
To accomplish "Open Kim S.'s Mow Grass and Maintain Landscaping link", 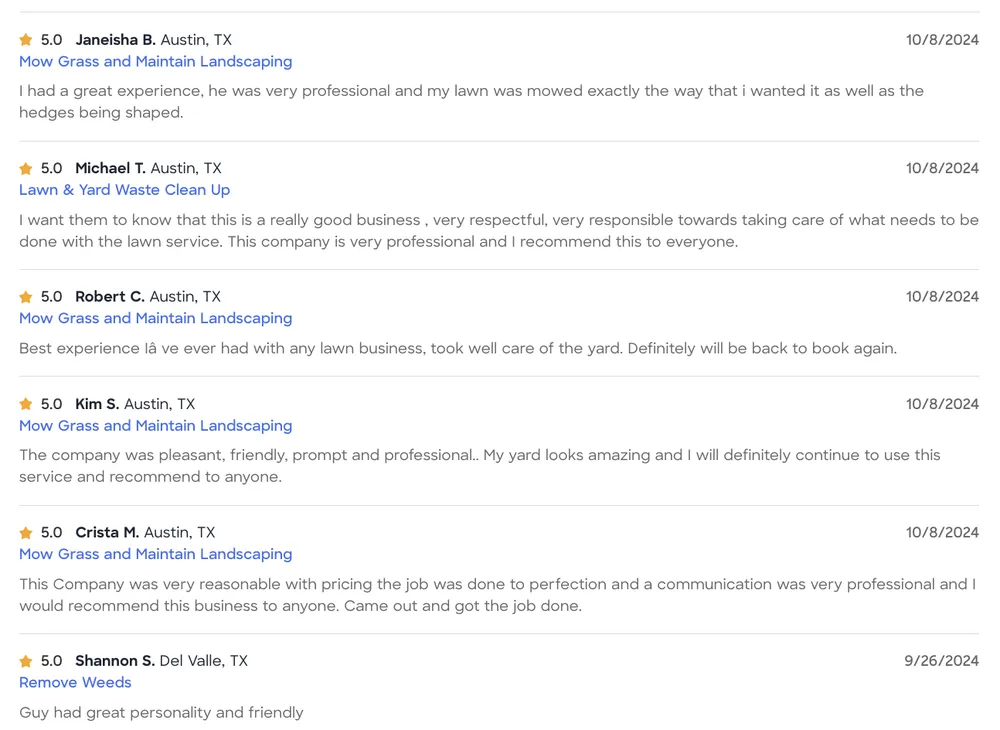I will (155, 426).
